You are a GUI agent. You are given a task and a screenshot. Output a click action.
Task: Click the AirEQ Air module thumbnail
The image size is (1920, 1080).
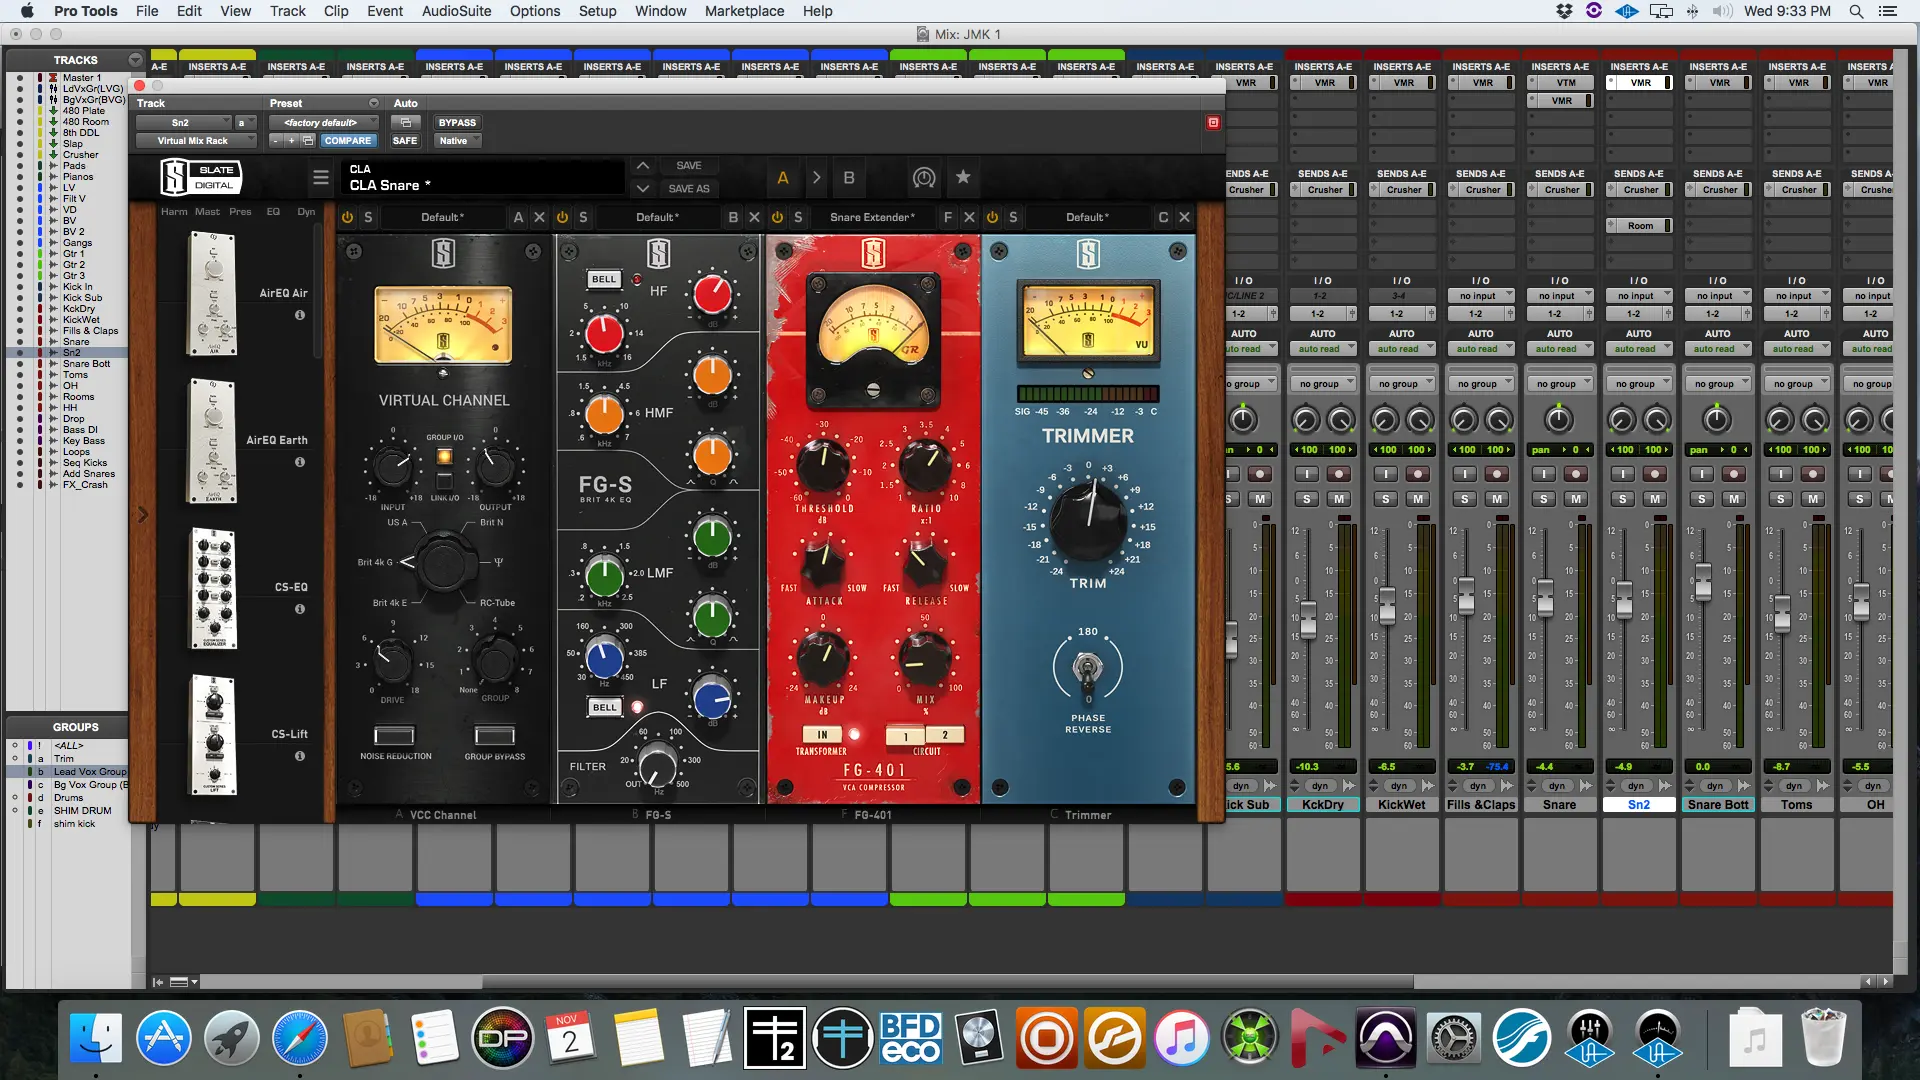(x=212, y=294)
